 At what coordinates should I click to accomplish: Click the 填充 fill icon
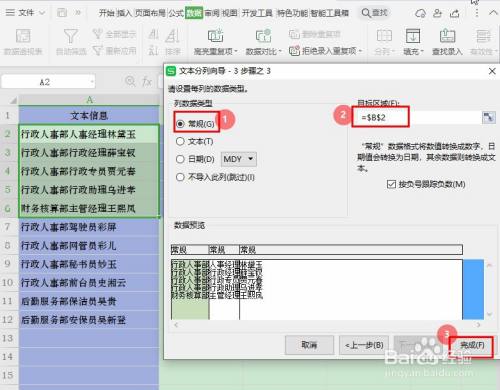(x=413, y=35)
